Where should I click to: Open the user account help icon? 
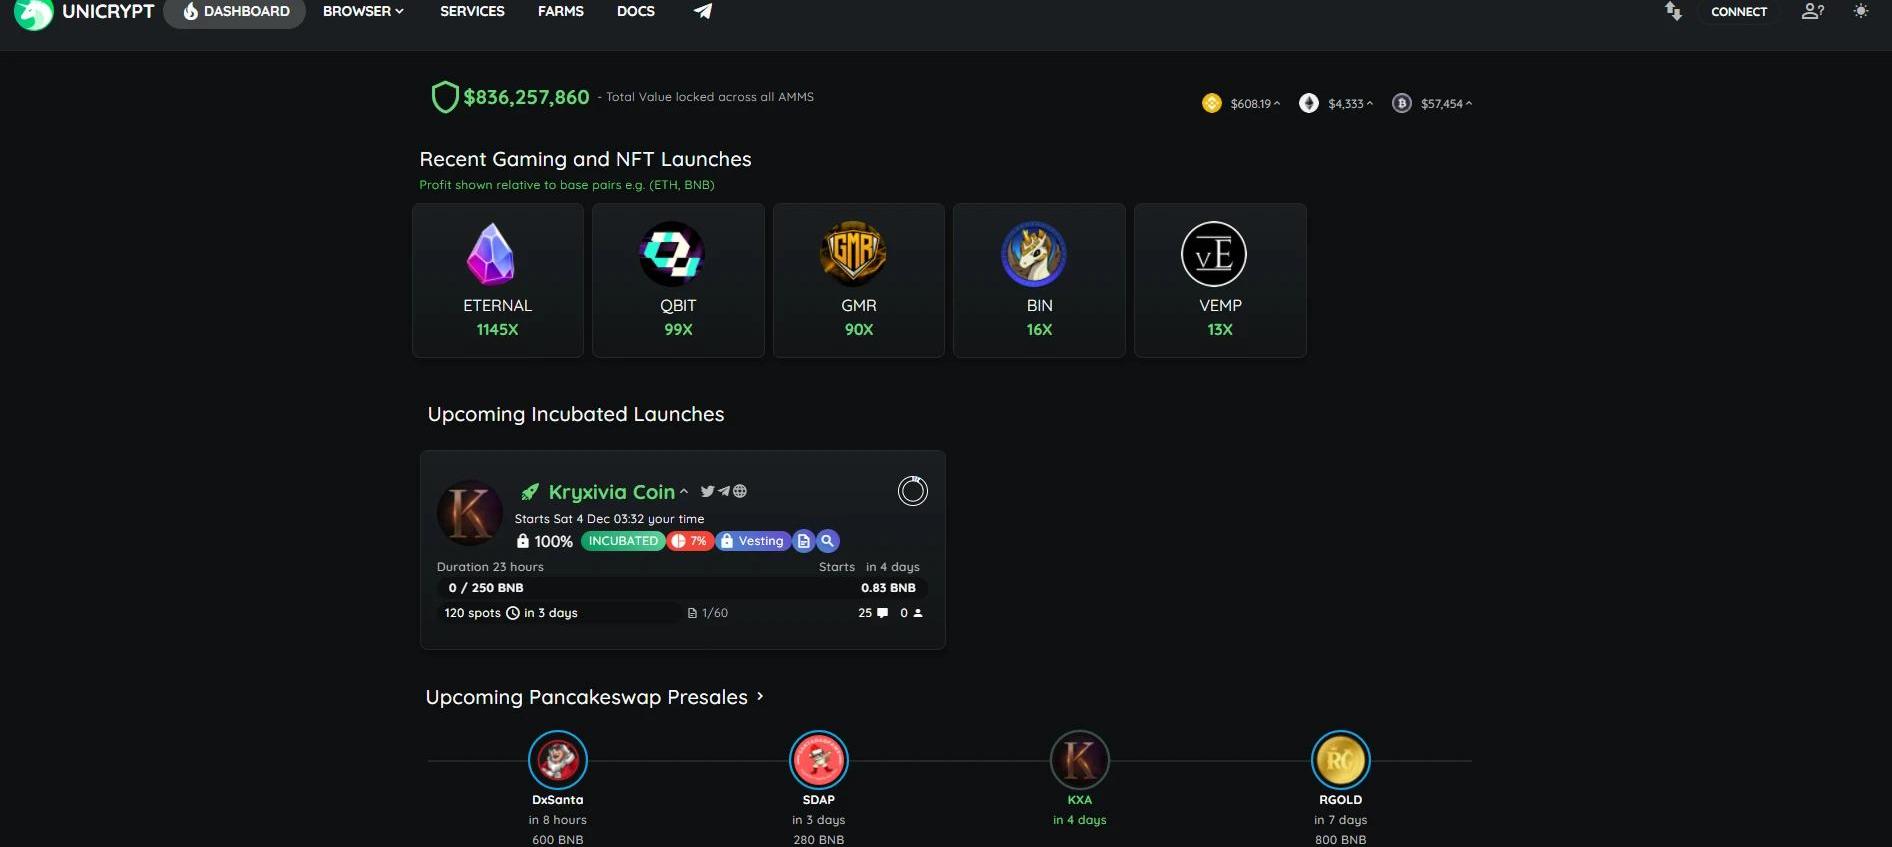1813,11
